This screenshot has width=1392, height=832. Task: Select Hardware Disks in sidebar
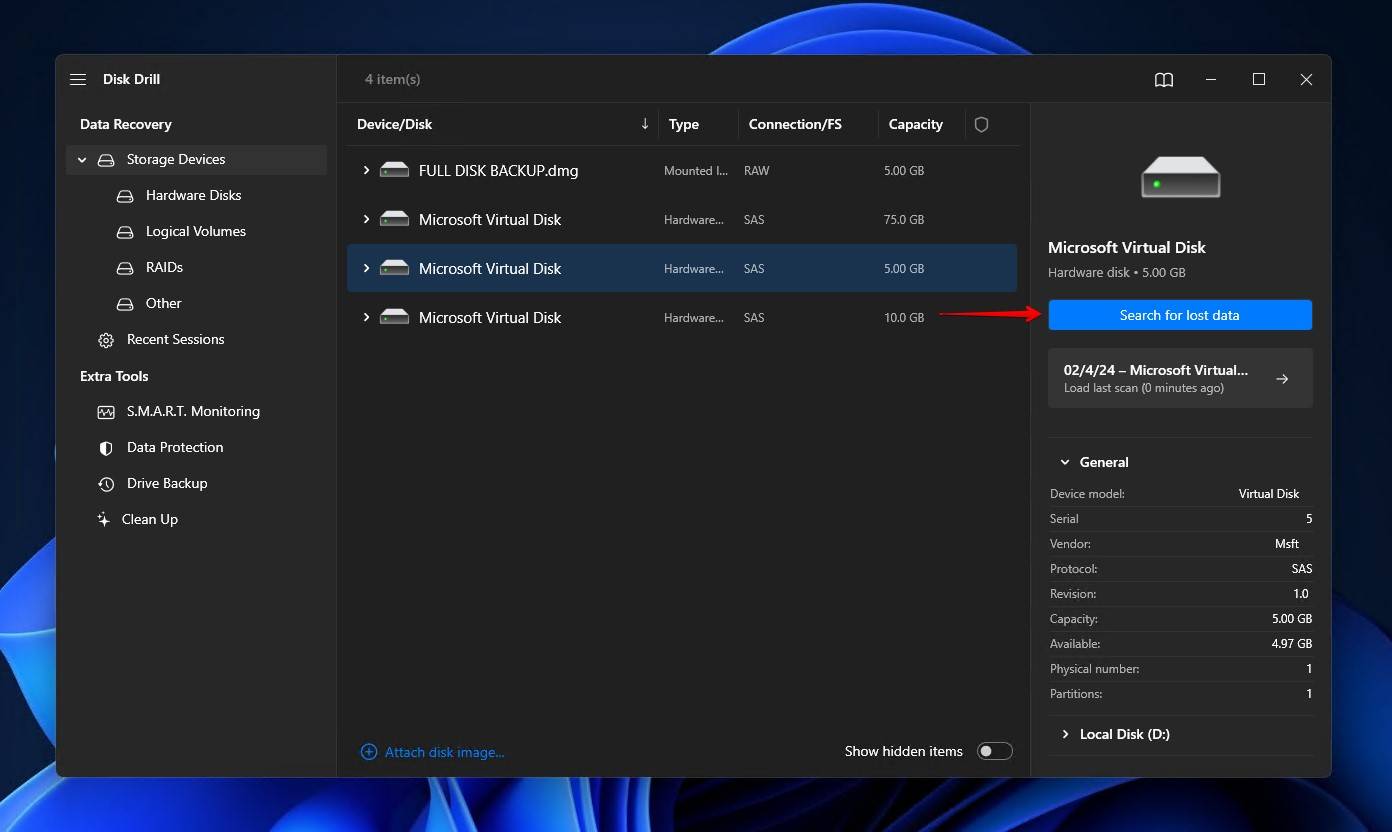(x=193, y=196)
